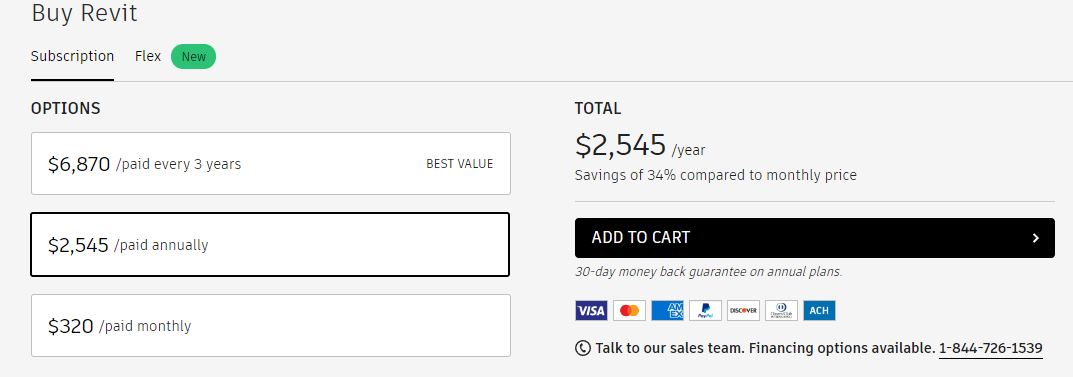Click the American Express icon

click(x=667, y=311)
